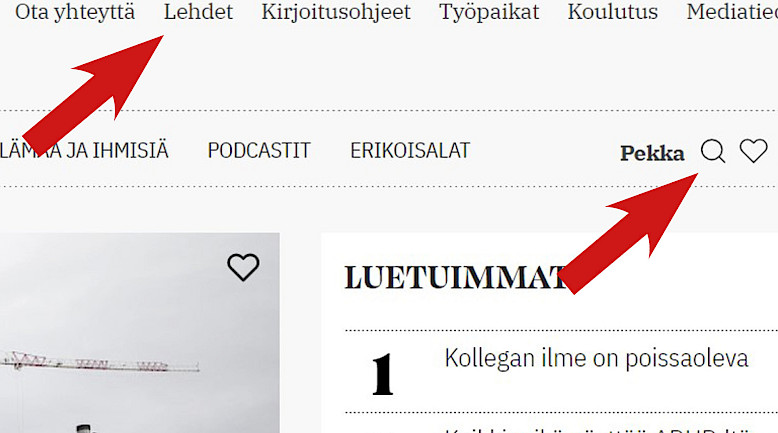Open the Koulutus section link

click(x=613, y=12)
